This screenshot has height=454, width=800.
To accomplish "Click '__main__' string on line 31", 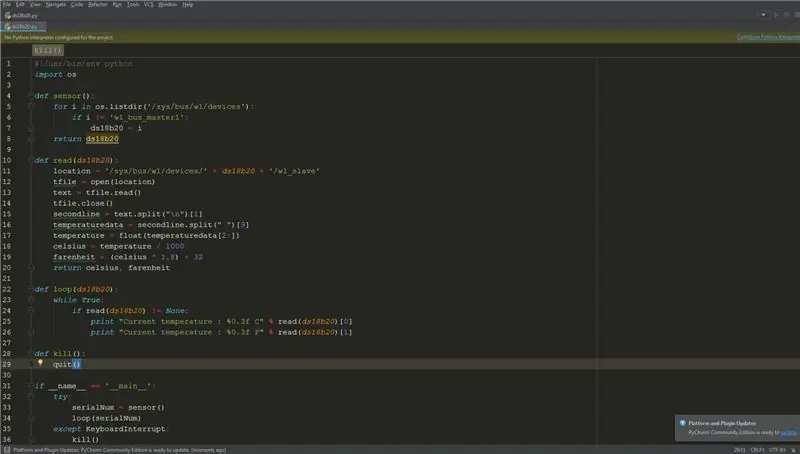I will pyautogui.click(x=128, y=386).
